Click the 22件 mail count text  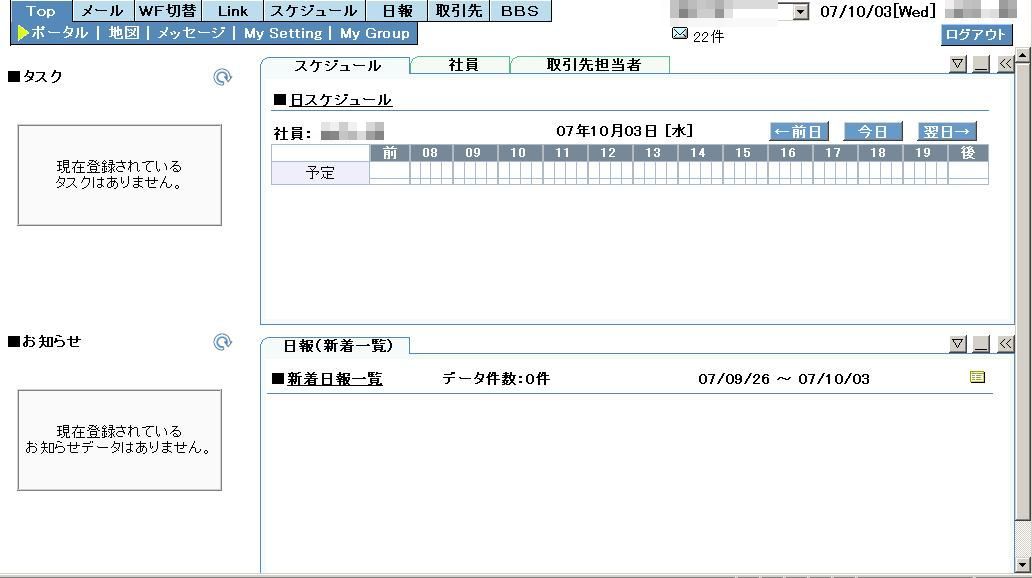pos(708,37)
